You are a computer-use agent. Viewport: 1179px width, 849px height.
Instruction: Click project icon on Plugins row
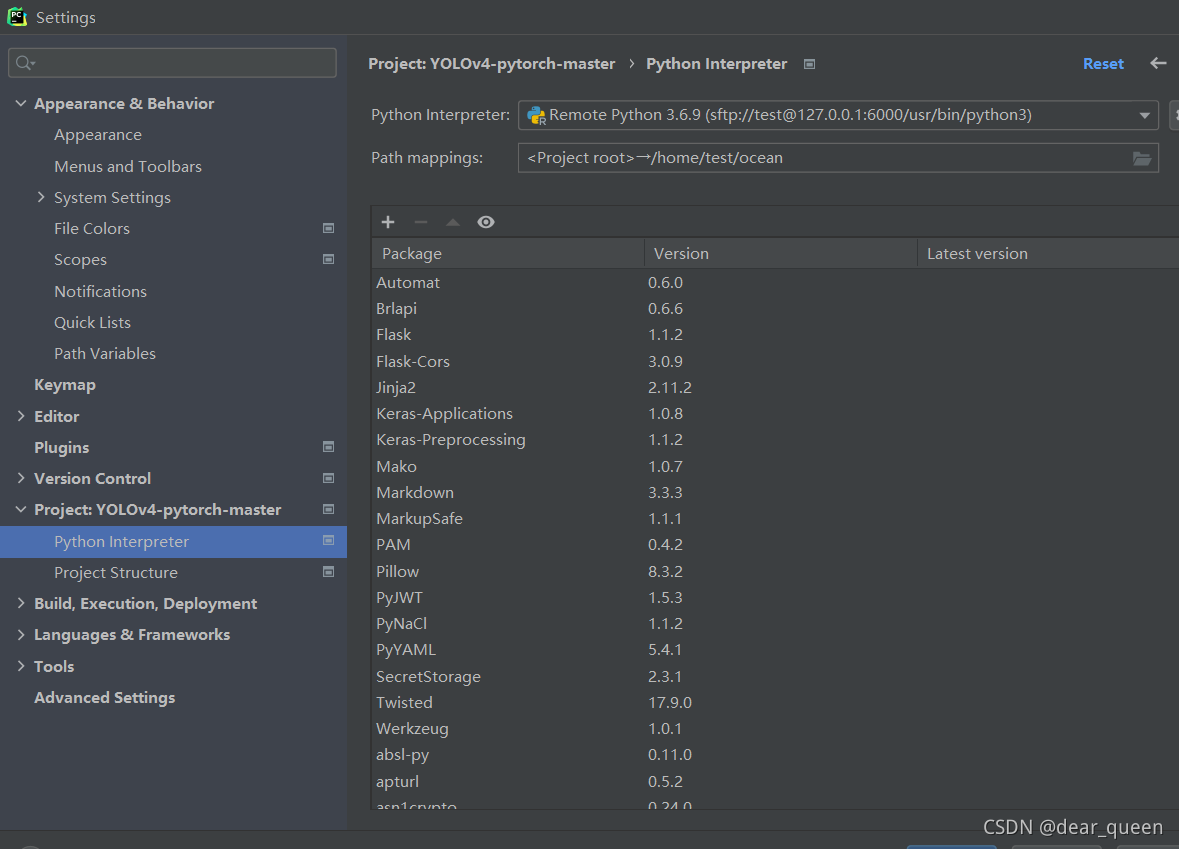pos(329,447)
